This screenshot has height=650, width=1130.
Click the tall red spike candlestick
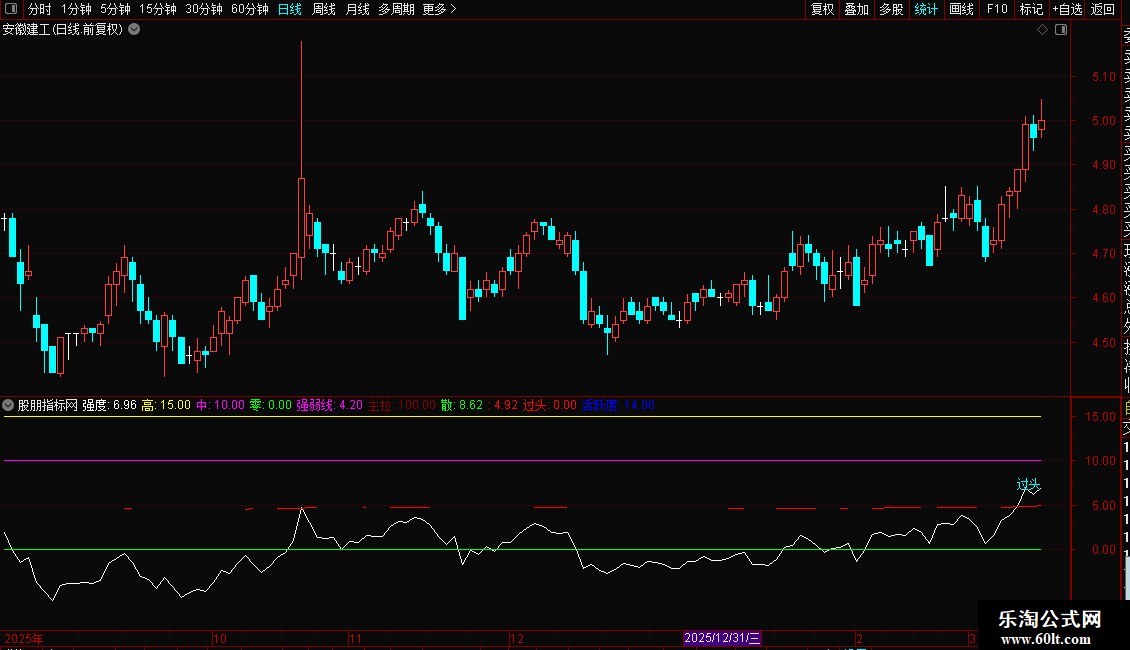[301, 161]
